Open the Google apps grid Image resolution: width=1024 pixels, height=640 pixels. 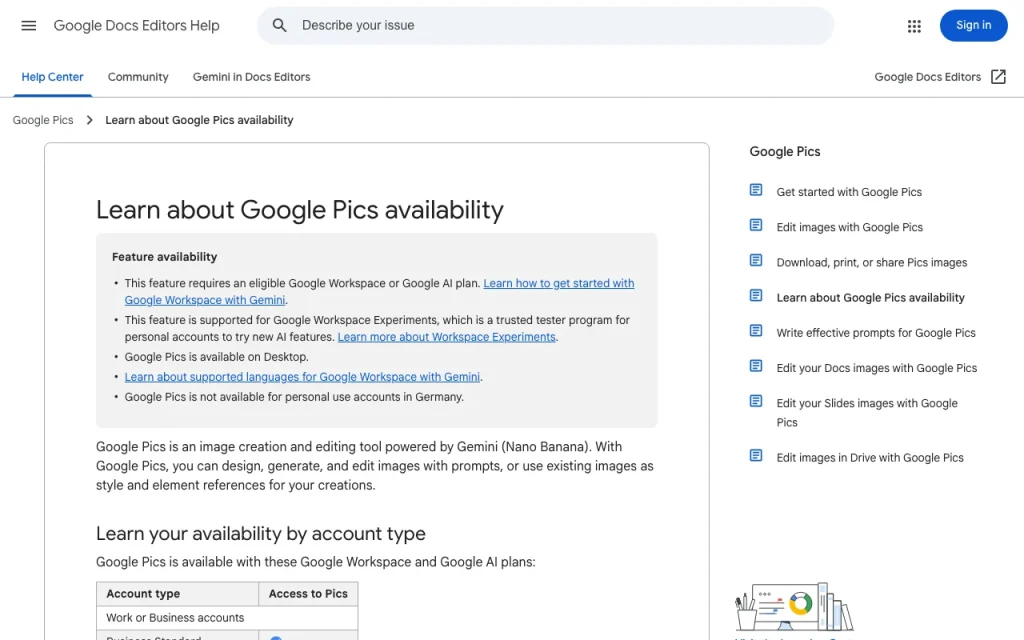point(914,25)
